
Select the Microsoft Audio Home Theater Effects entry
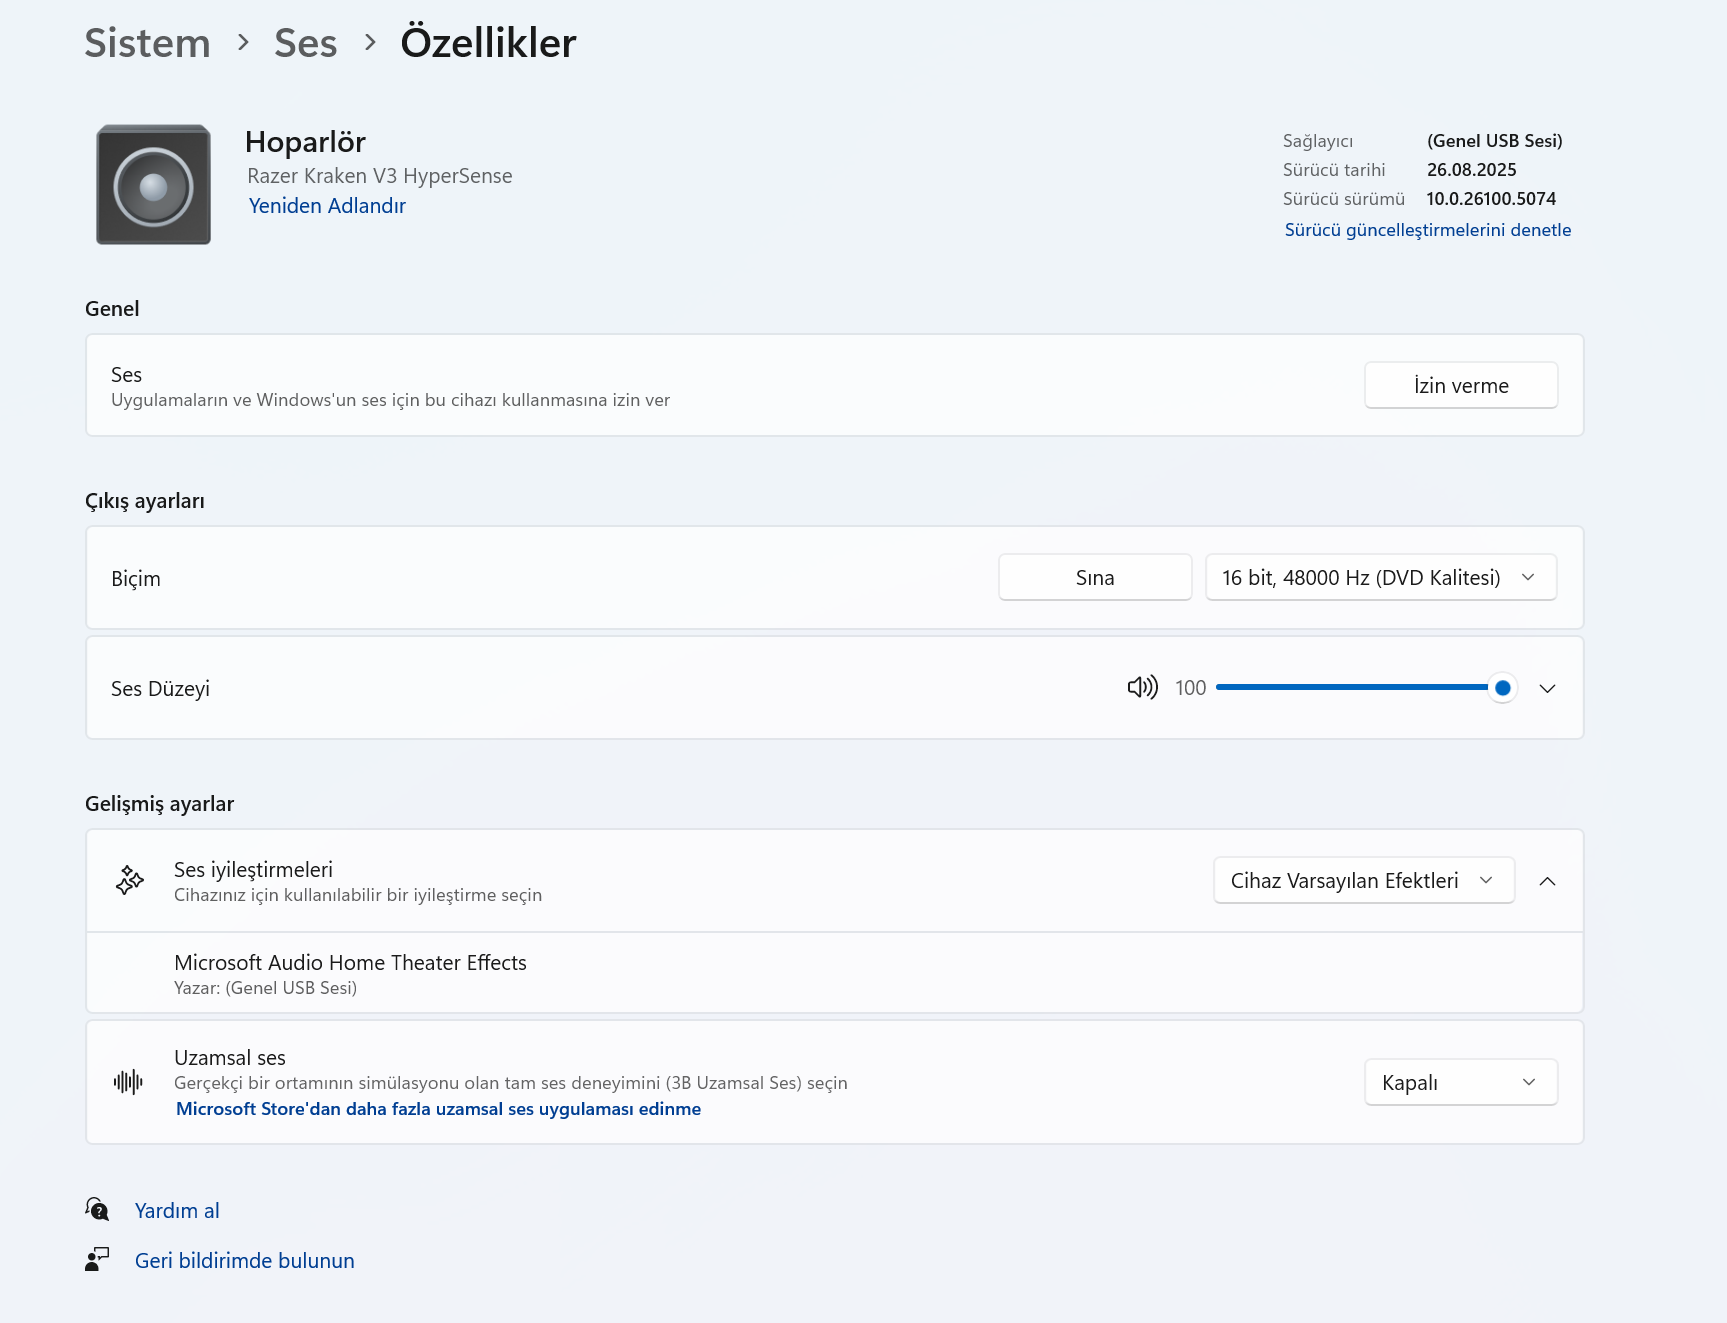click(835, 973)
